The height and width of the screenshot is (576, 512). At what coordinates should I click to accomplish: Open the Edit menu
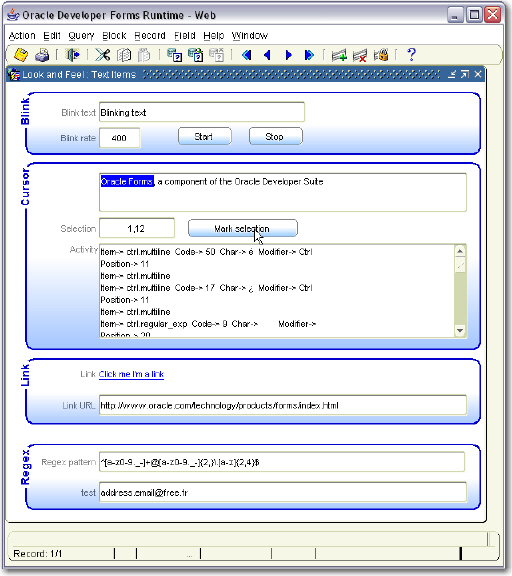coord(51,36)
